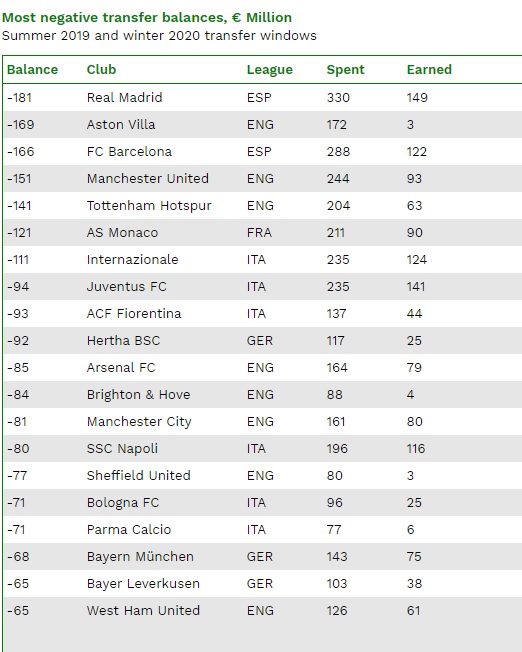522x652 pixels.
Task: Select the West Ham United club name
Action: click(143, 610)
